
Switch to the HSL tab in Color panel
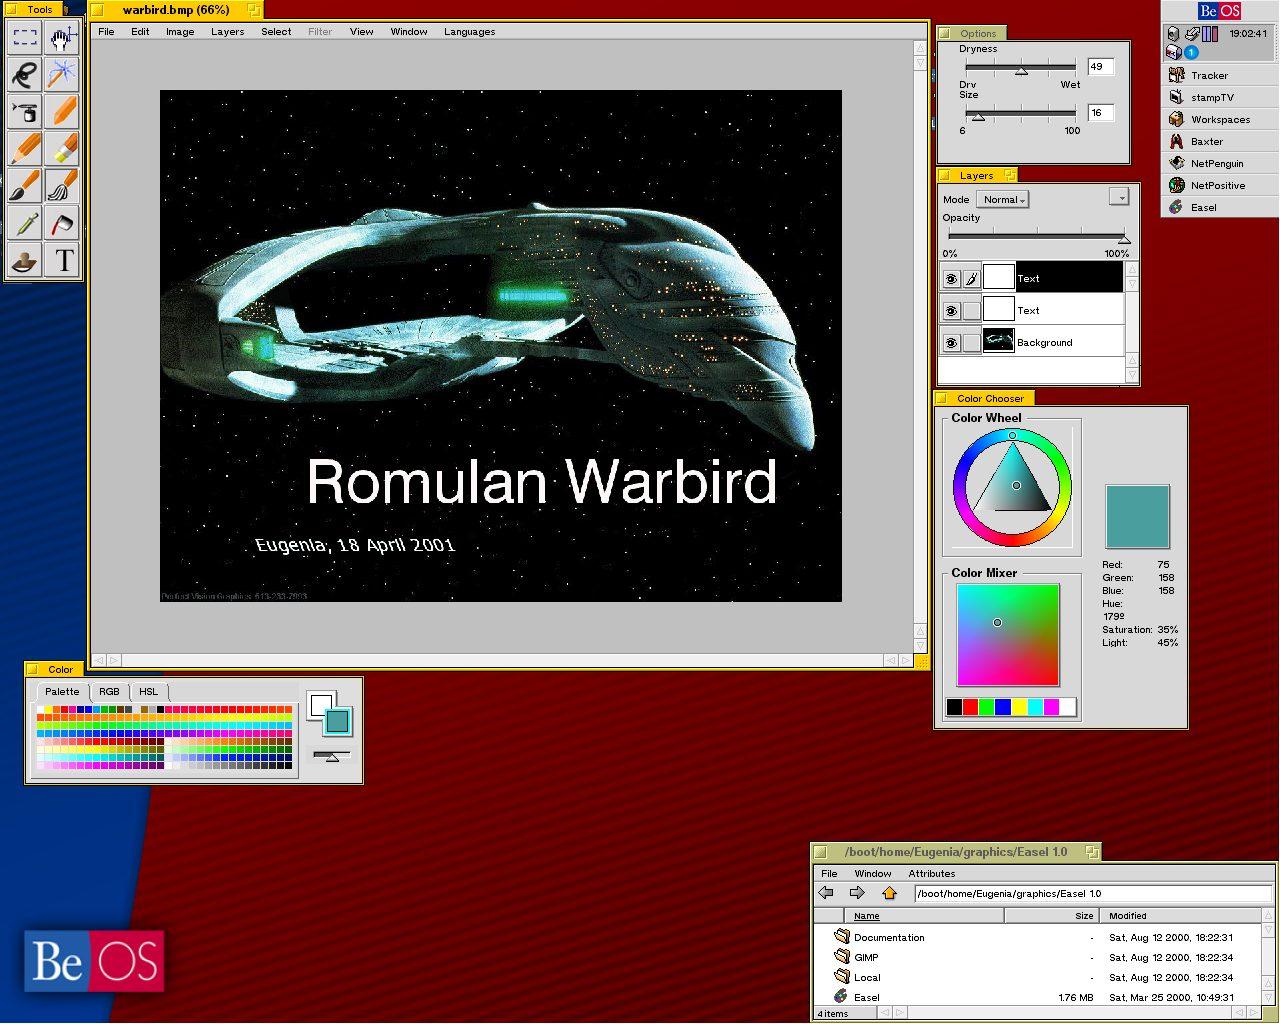(x=148, y=692)
